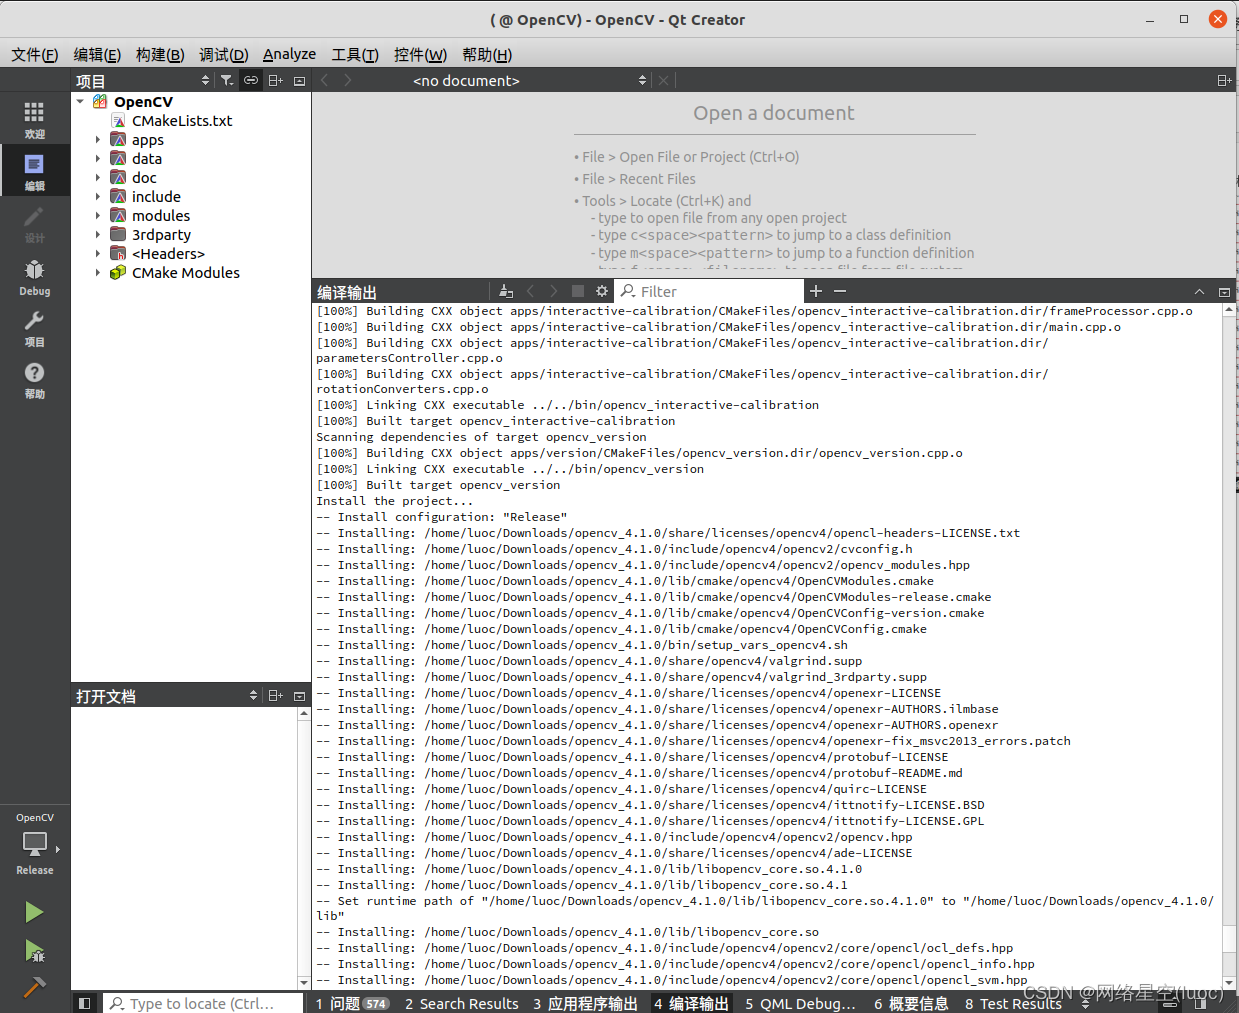Click the compile output vertical scrollbar

[x=1229, y=937]
